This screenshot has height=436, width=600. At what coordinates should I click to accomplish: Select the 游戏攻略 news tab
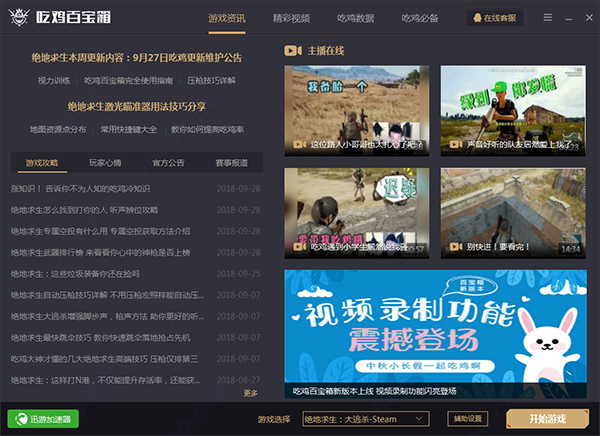(42, 163)
